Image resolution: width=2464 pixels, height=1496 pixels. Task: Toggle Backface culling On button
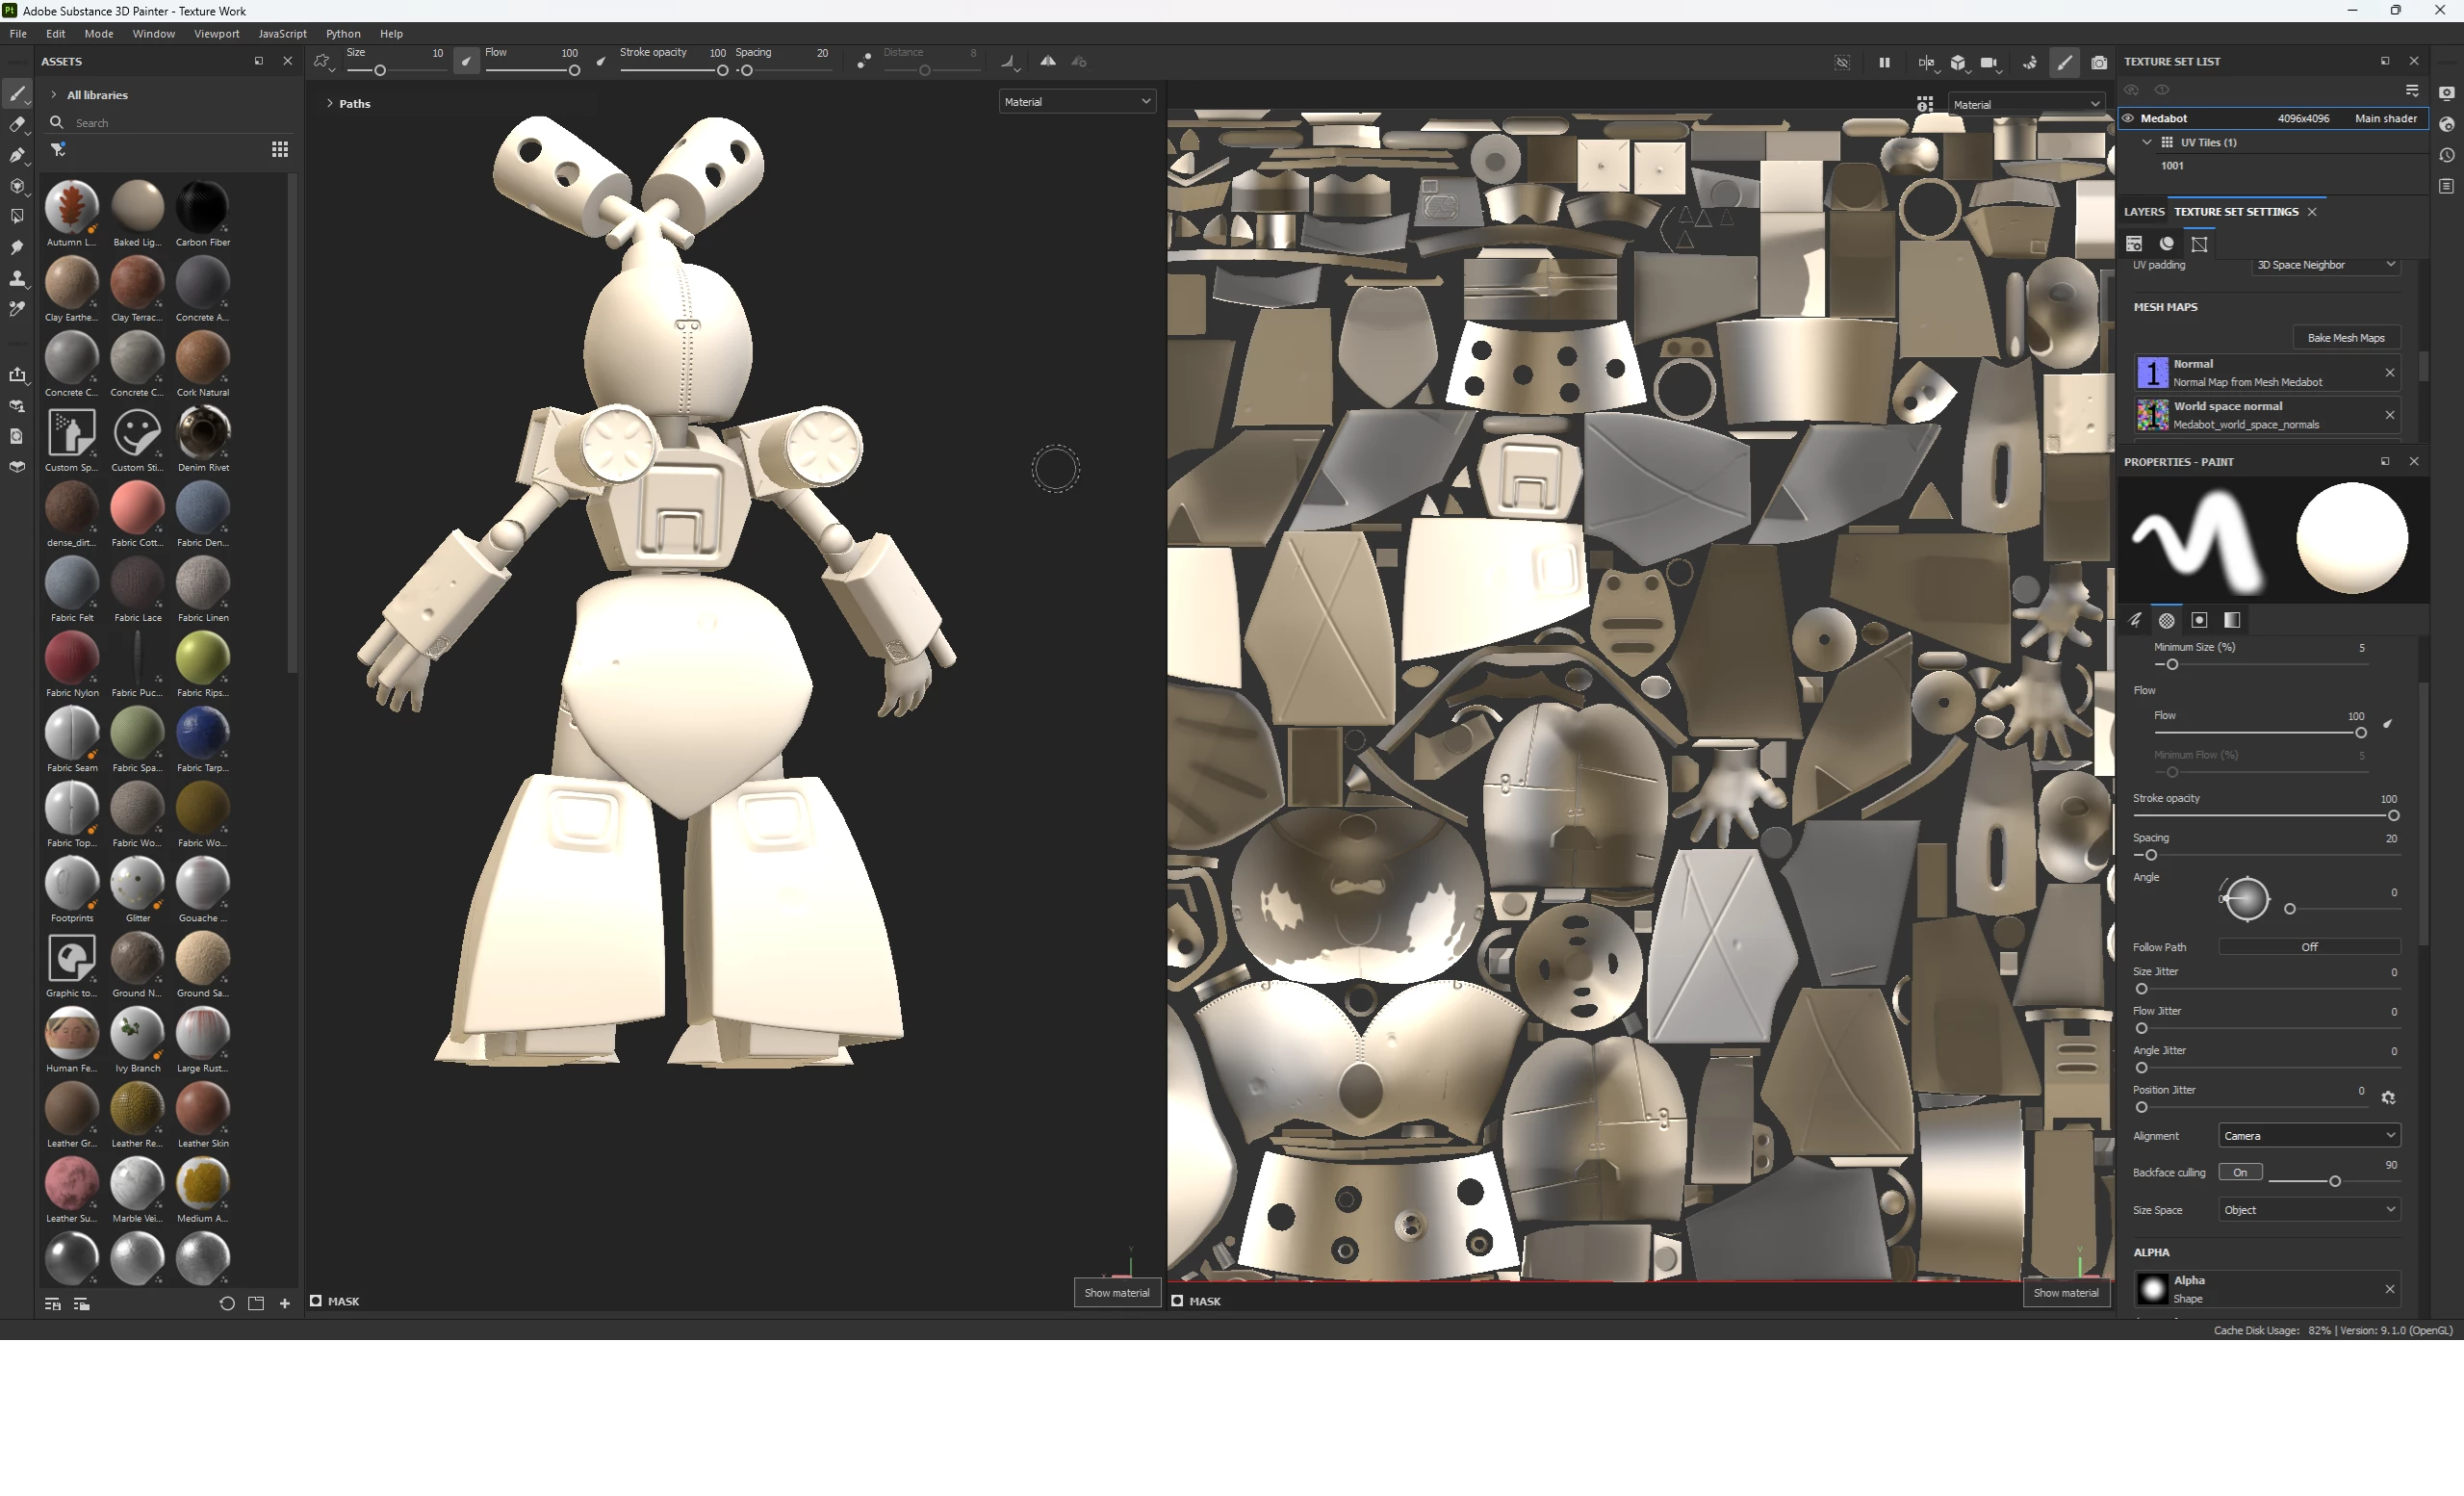2239,1172
